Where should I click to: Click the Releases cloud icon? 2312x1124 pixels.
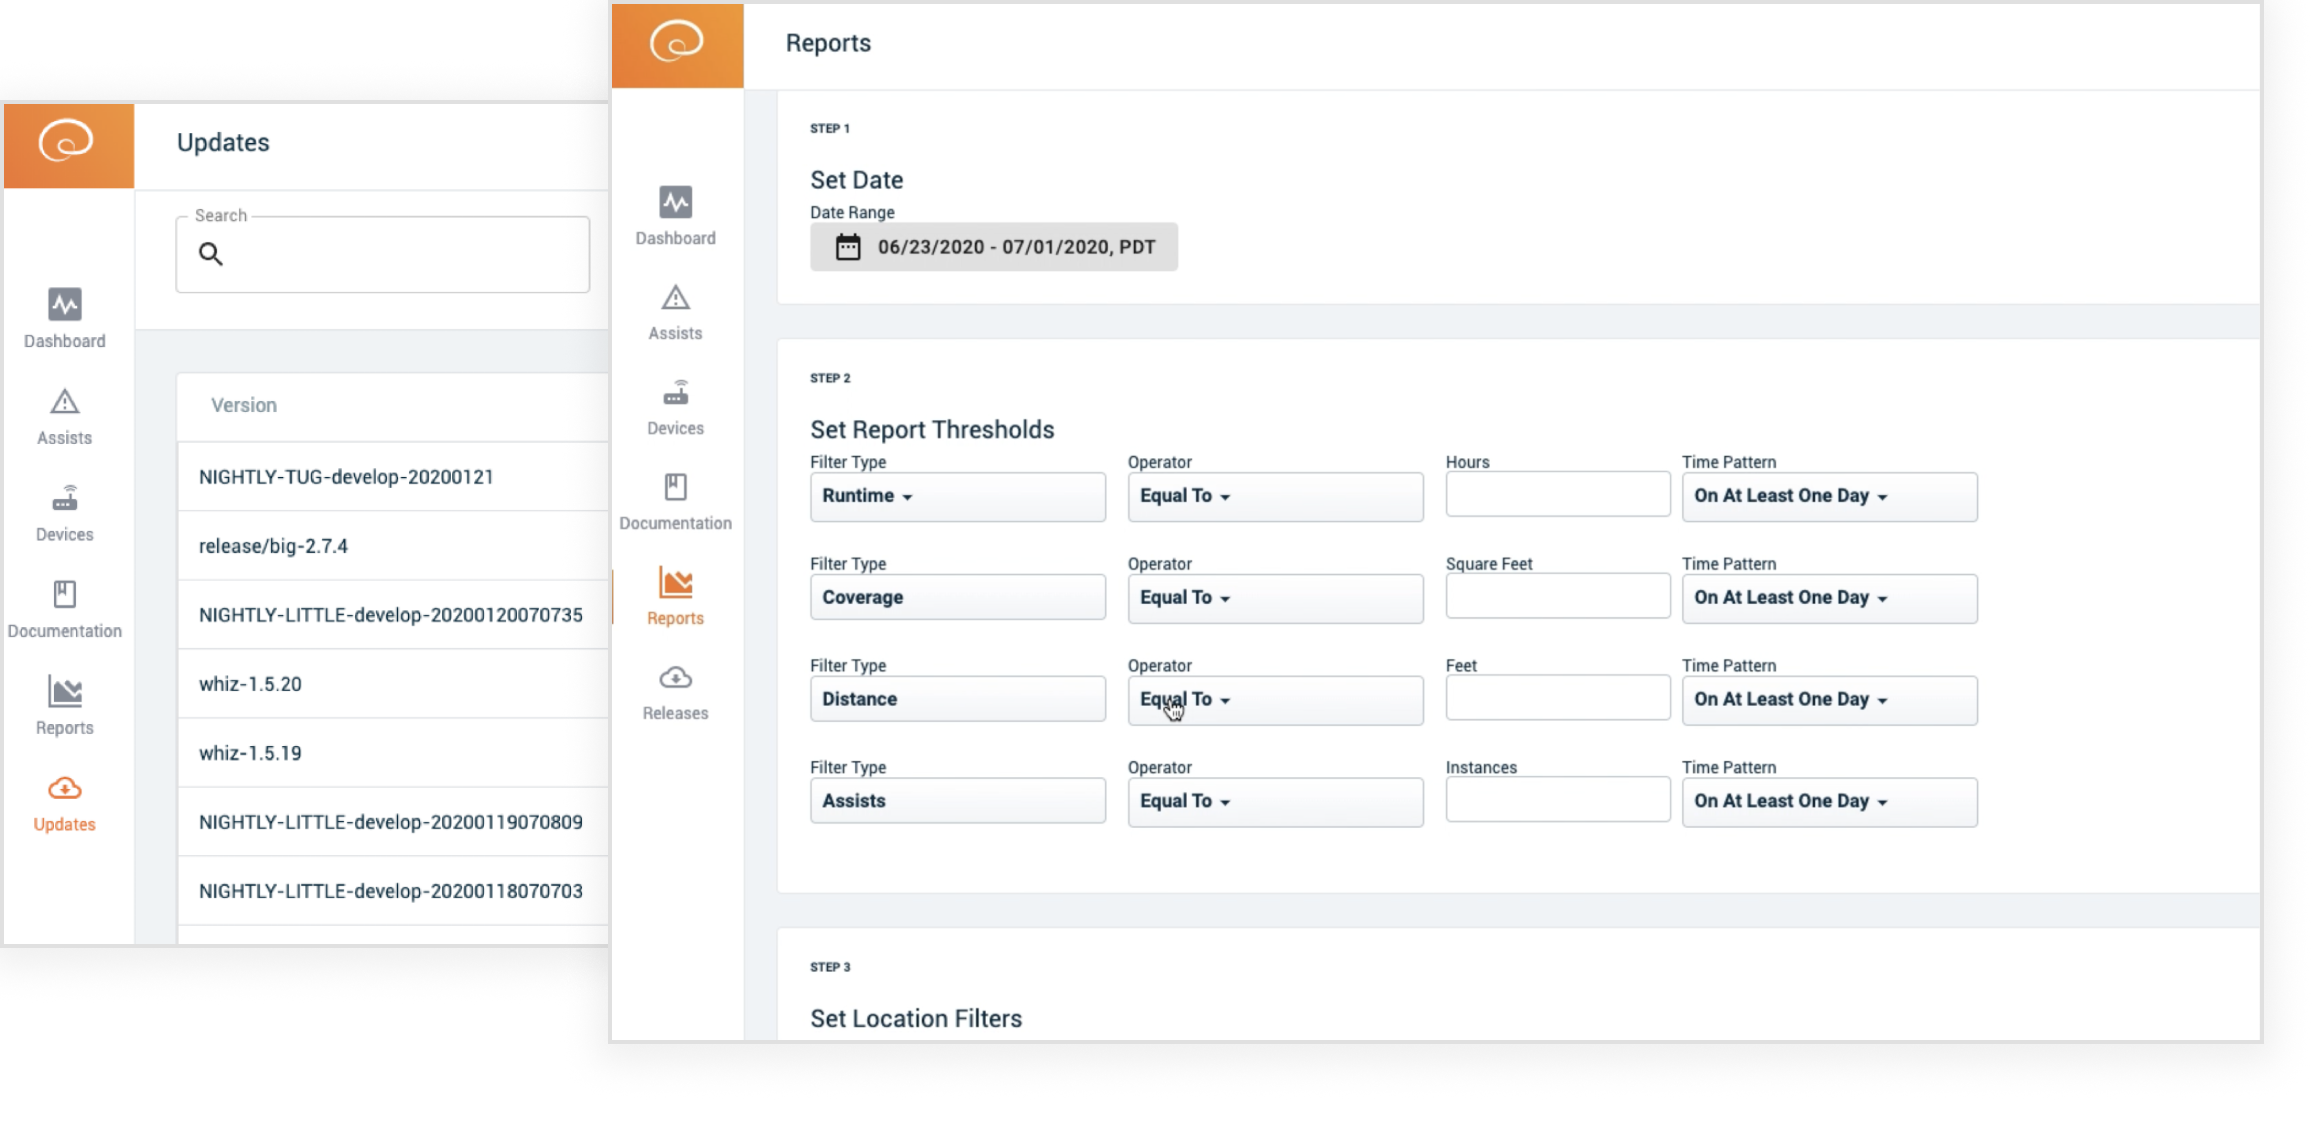(675, 679)
